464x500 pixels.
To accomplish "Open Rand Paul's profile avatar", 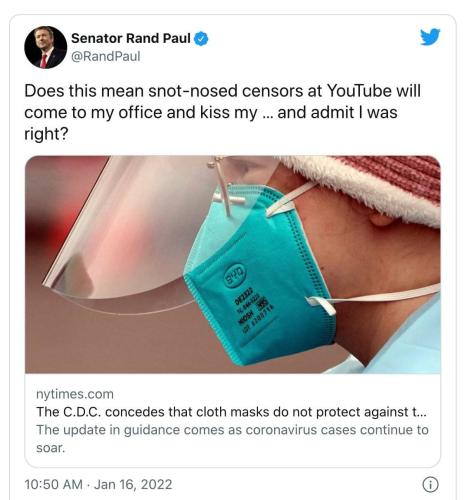I will (x=45, y=47).
